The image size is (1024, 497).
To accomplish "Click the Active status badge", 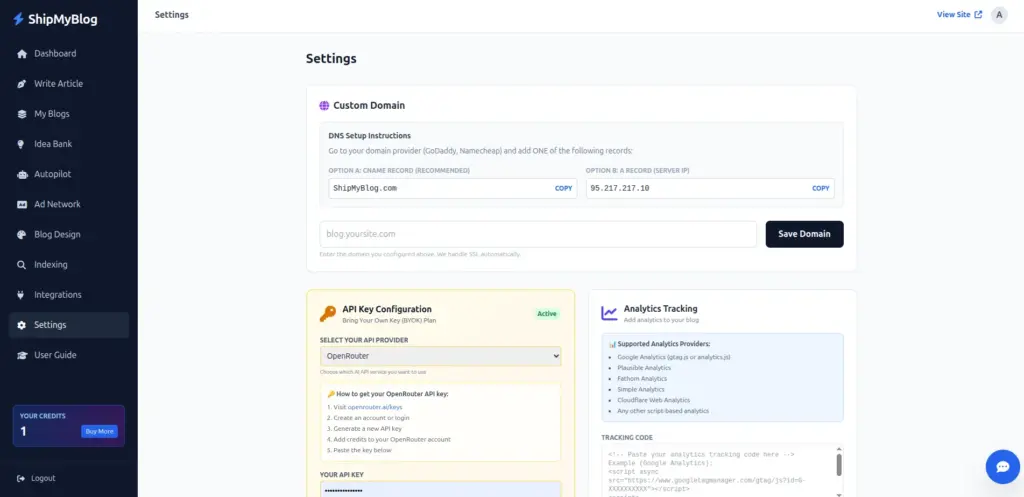I will pos(547,313).
